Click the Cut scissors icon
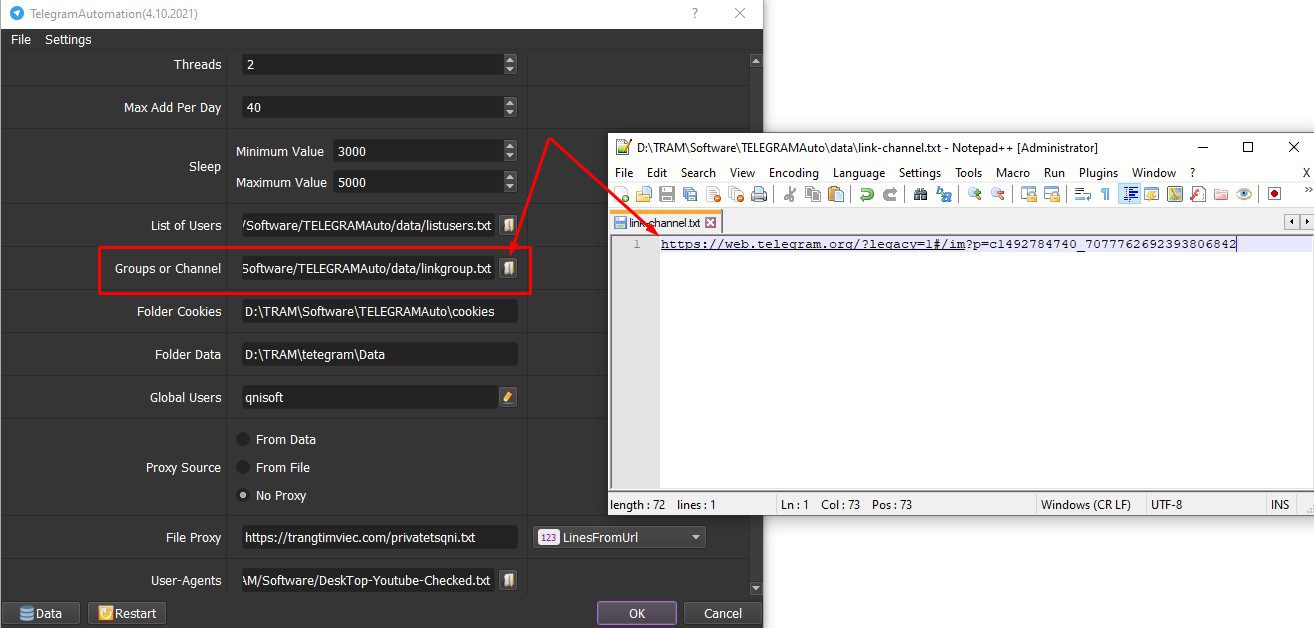This screenshot has height=628, width=1314. [790, 194]
